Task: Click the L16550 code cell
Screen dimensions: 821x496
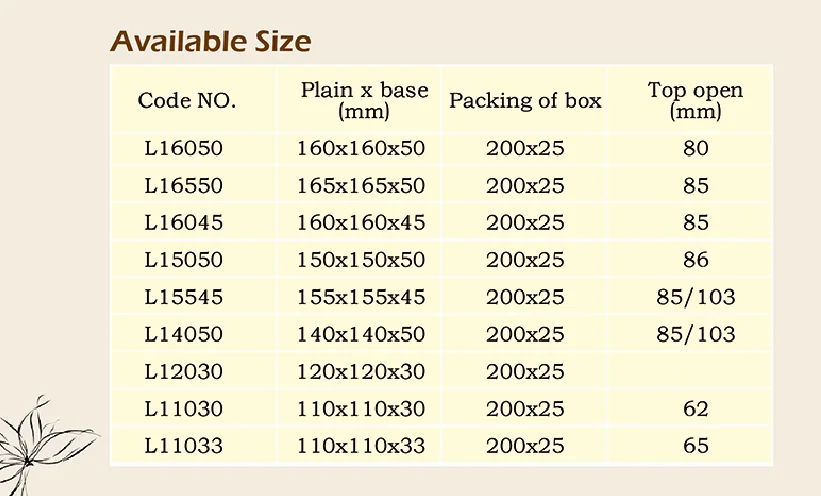Action: coord(183,186)
